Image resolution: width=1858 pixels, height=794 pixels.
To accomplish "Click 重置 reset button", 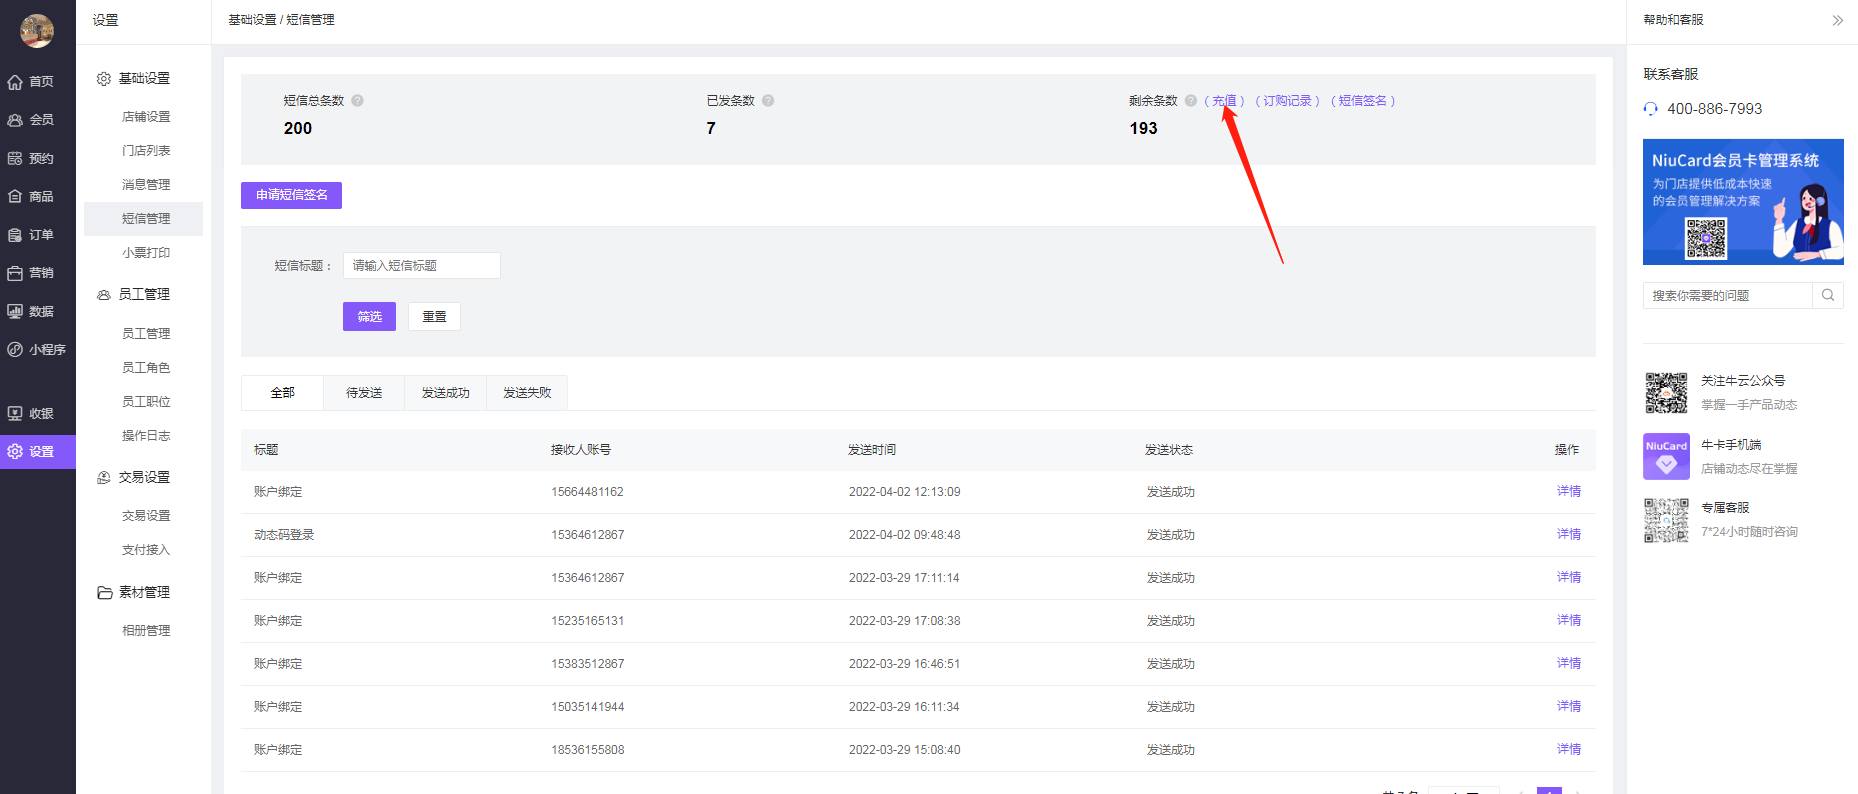I will (x=434, y=317).
